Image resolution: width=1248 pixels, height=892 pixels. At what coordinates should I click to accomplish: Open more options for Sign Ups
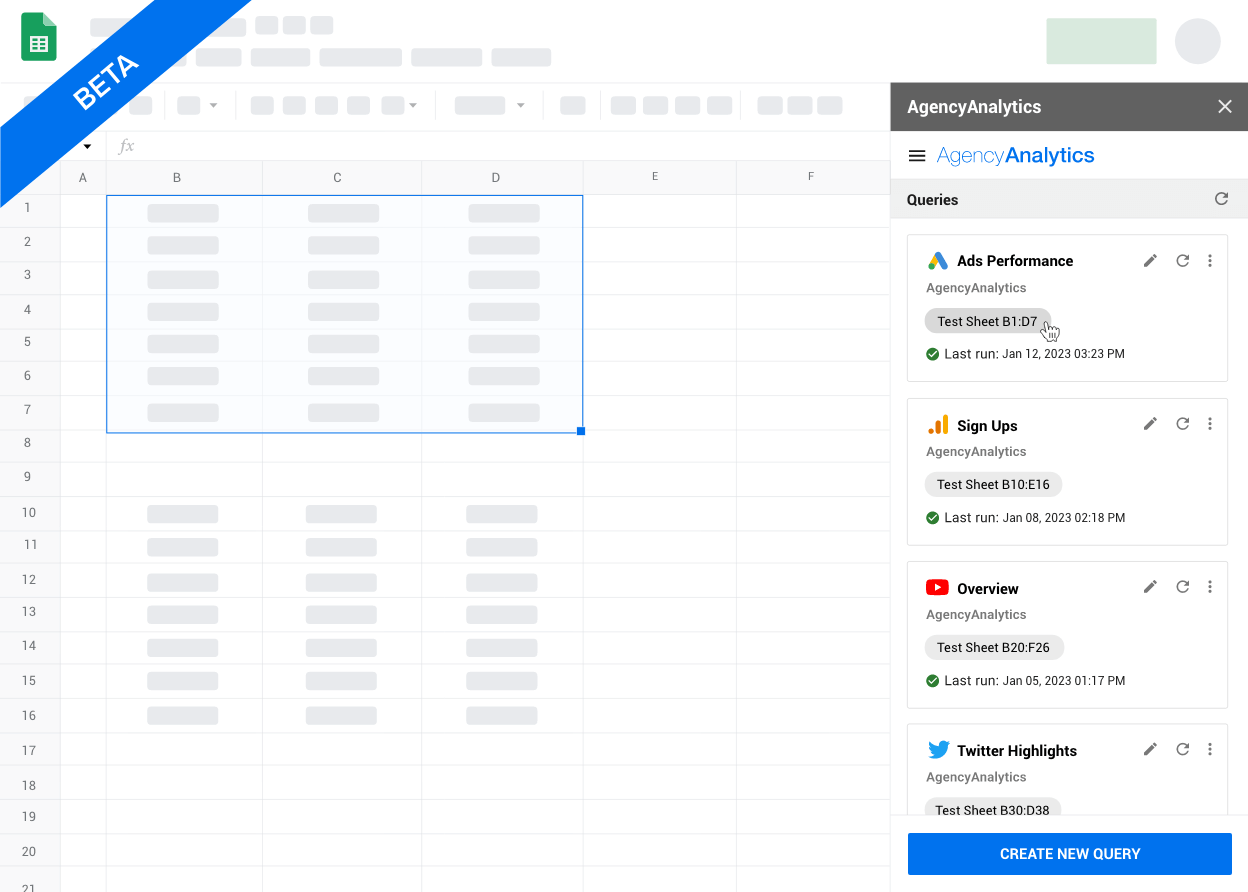[1210, 424]
